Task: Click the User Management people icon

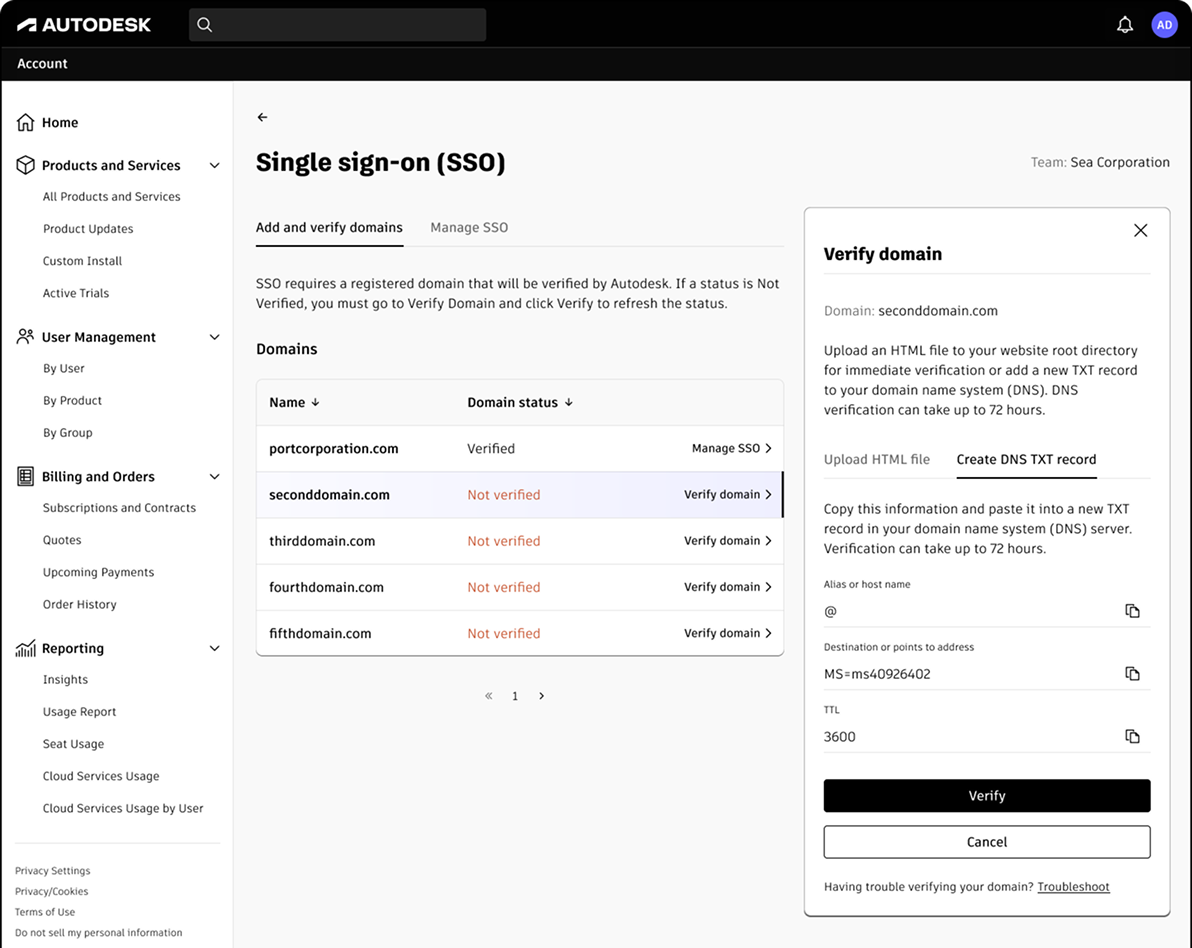Action: (x=25, y=337)
